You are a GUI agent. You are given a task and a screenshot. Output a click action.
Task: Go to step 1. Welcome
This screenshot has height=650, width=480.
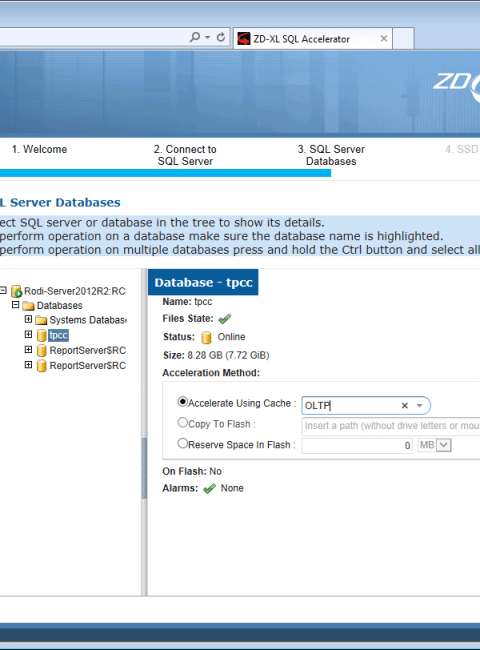(x=39, y=149)
